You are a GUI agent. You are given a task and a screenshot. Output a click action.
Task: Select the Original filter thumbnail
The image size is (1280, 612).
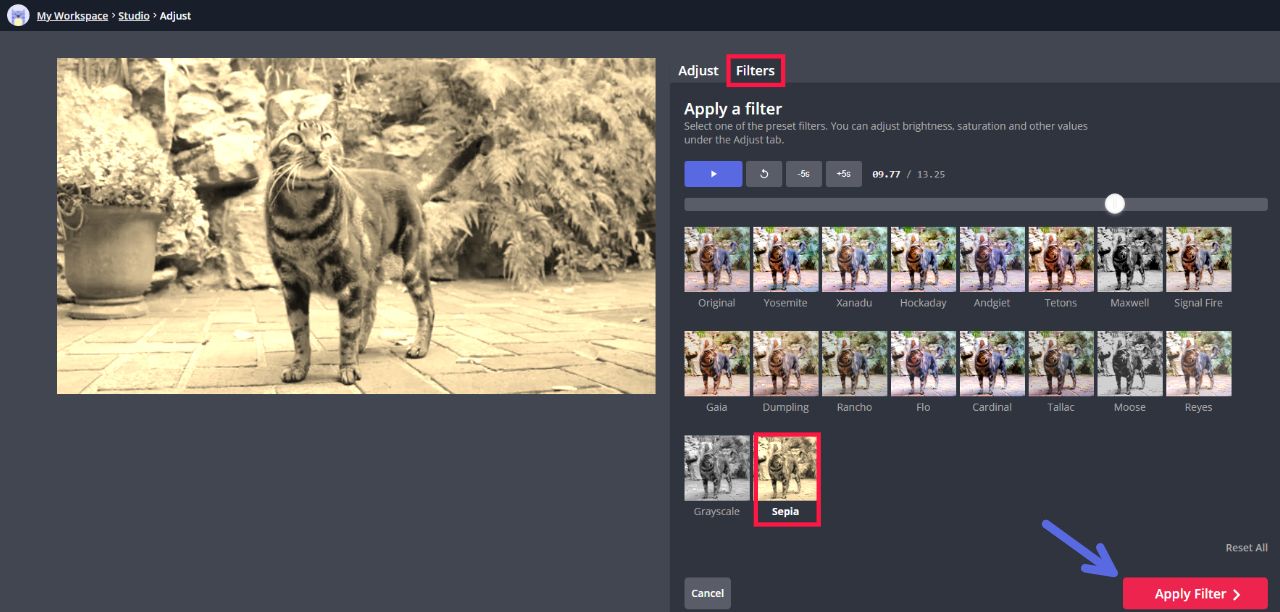tap(716, 260)
